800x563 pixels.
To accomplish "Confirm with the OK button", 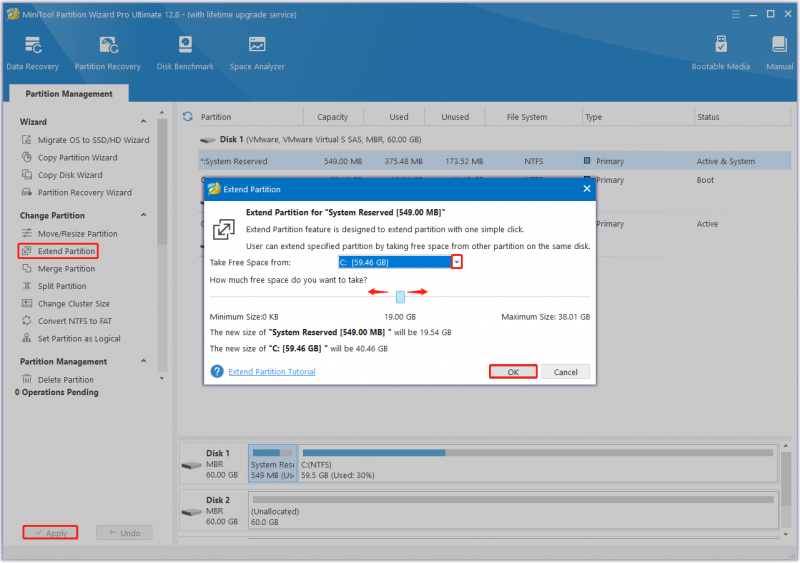I will coord(513,372).
